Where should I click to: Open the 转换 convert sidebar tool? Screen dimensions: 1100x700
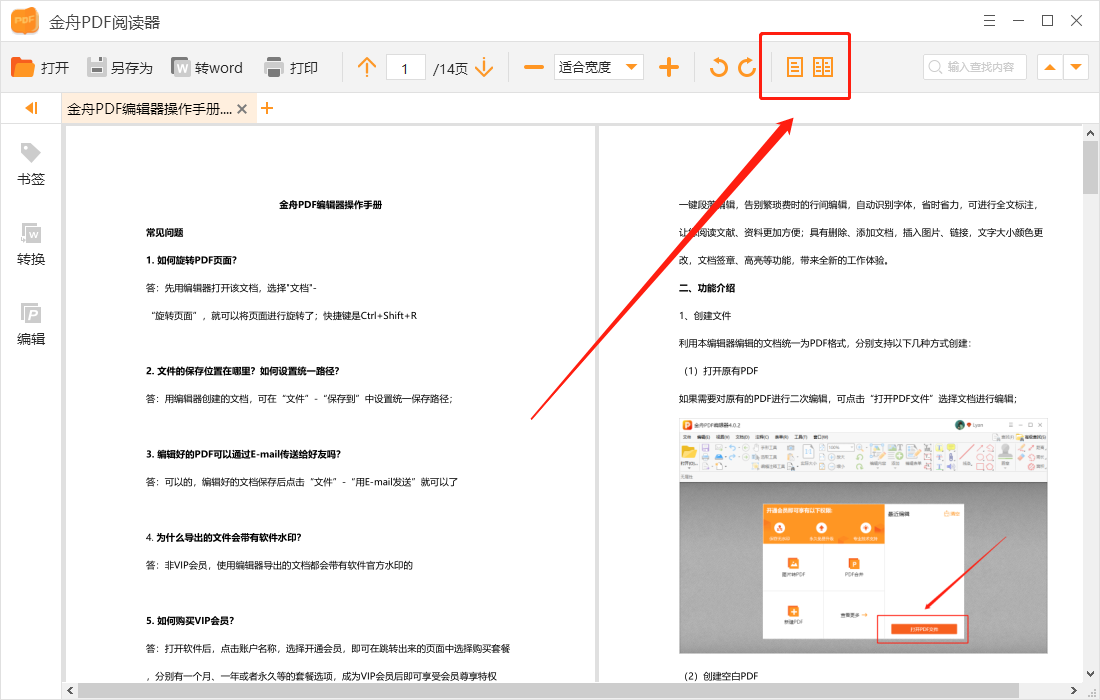(x=31, y=245)
